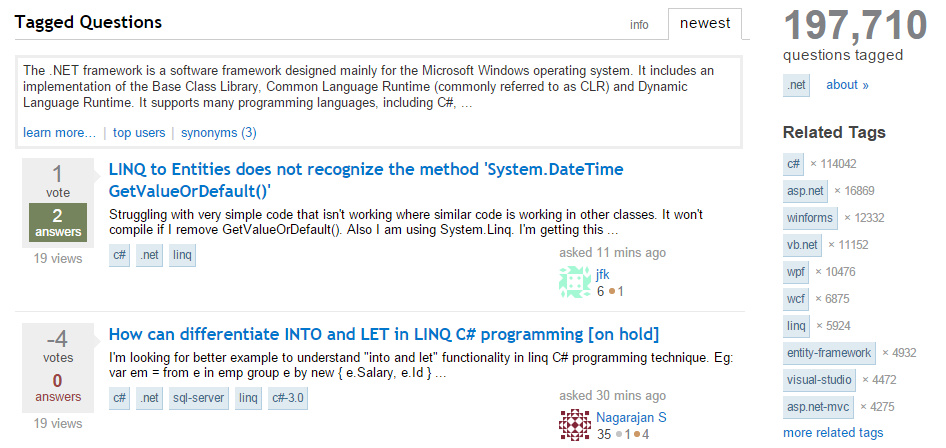Select the entity-framework related tag
Image resolution: width=946 pixels, height=448 pixels.
click(829, 352)
